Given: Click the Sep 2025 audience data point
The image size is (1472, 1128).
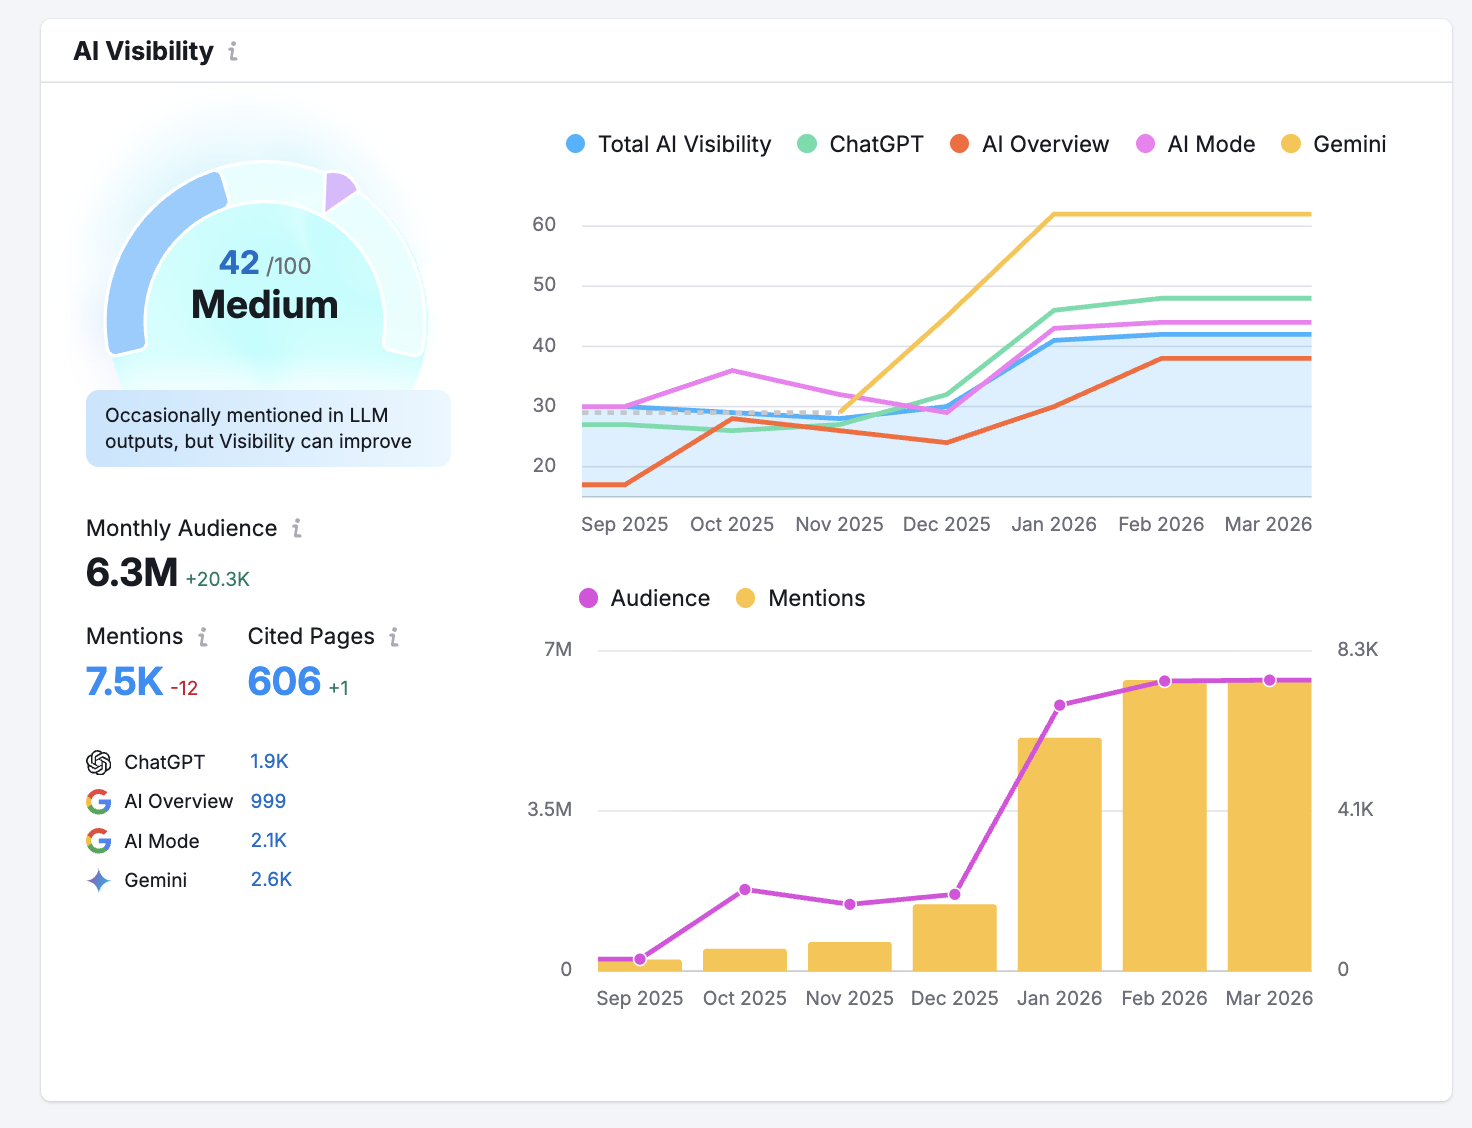Looking at the screenshot, I should [640, 959].
